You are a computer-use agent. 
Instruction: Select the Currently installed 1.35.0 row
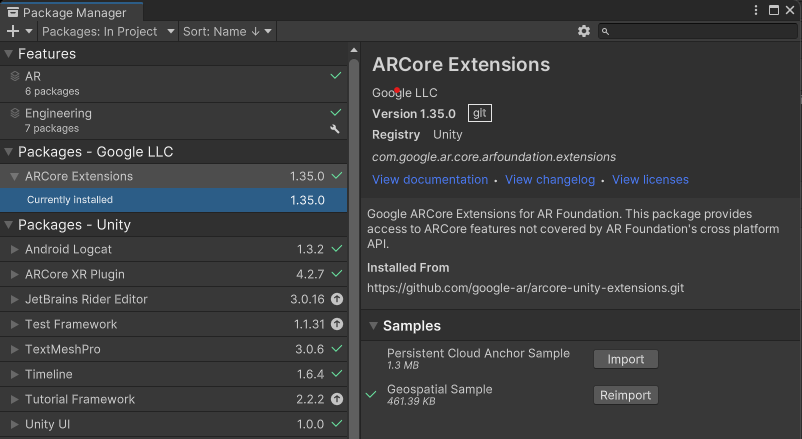tap(173, 200)
